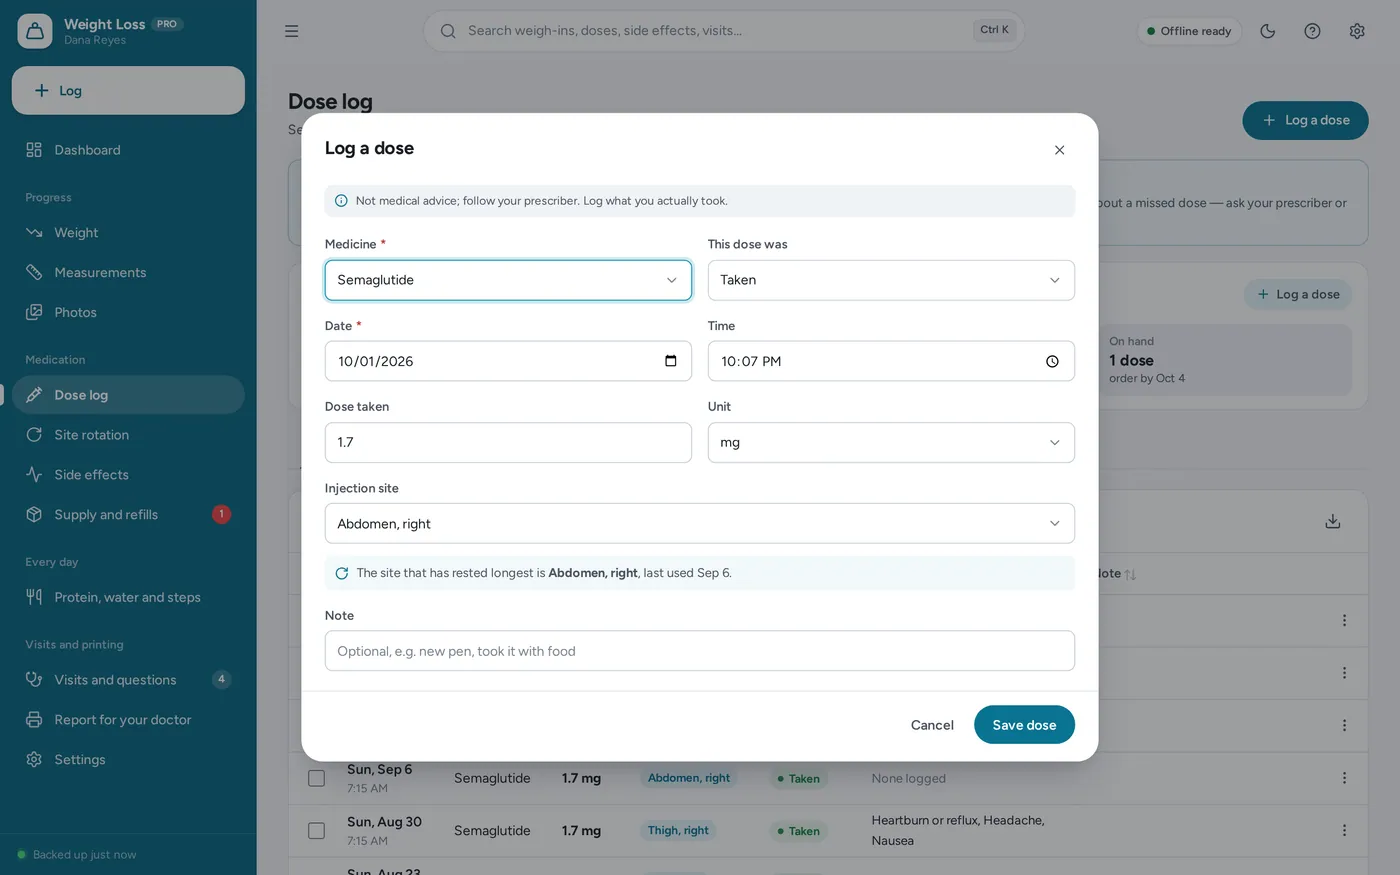Viewport: 1400px width, 875px height.
Task: Open Site rotation in the sidebar
Action: 128,435
